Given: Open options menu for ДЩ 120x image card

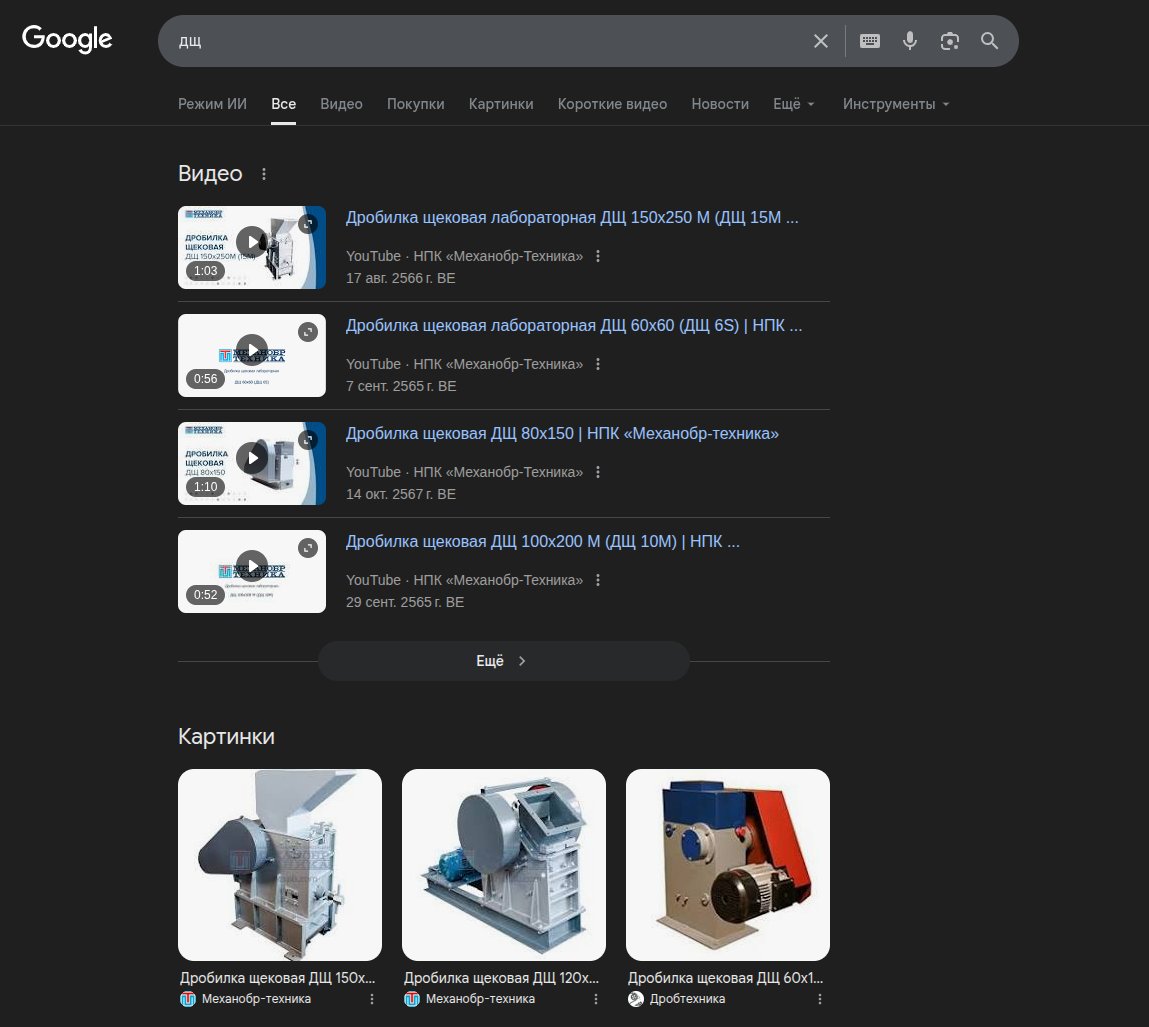Looking at the screenshot, I should click(x=596, y=999).
